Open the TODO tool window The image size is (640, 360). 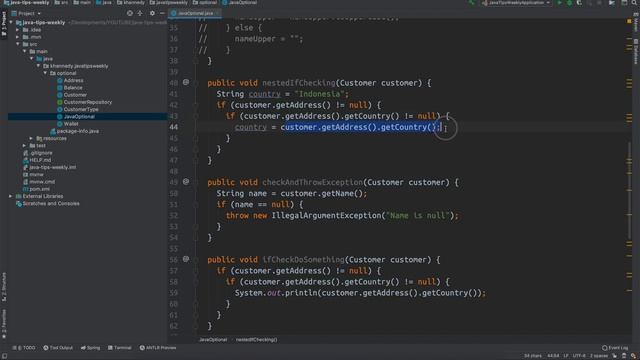point(24,348)
